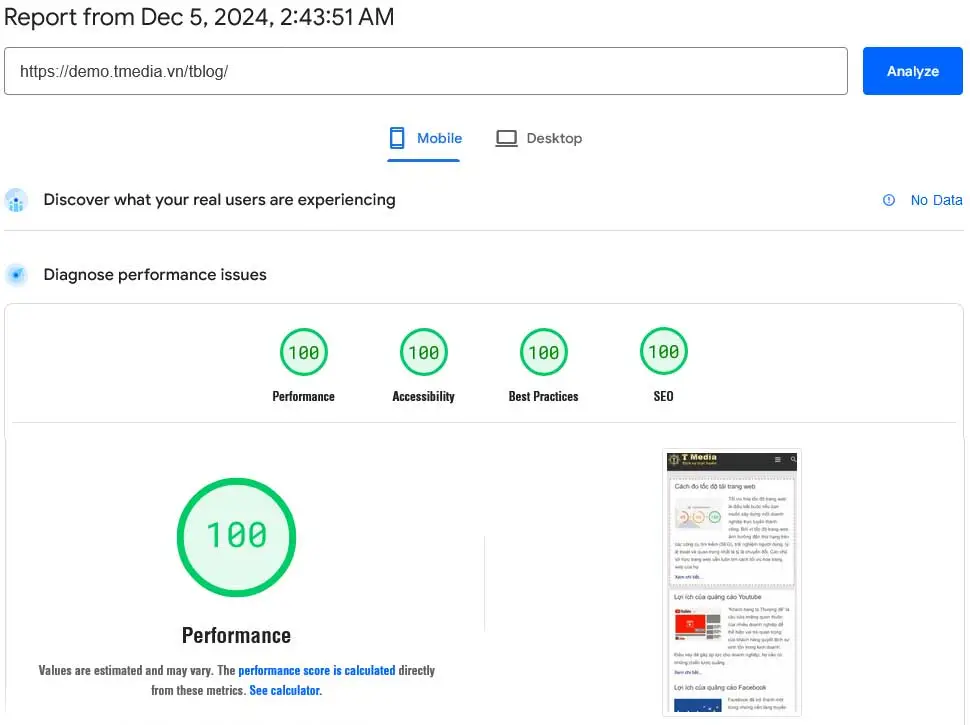970x725 pixels.
Task: Switch to the Mobile tab
Action: click(x=426, y=138)
